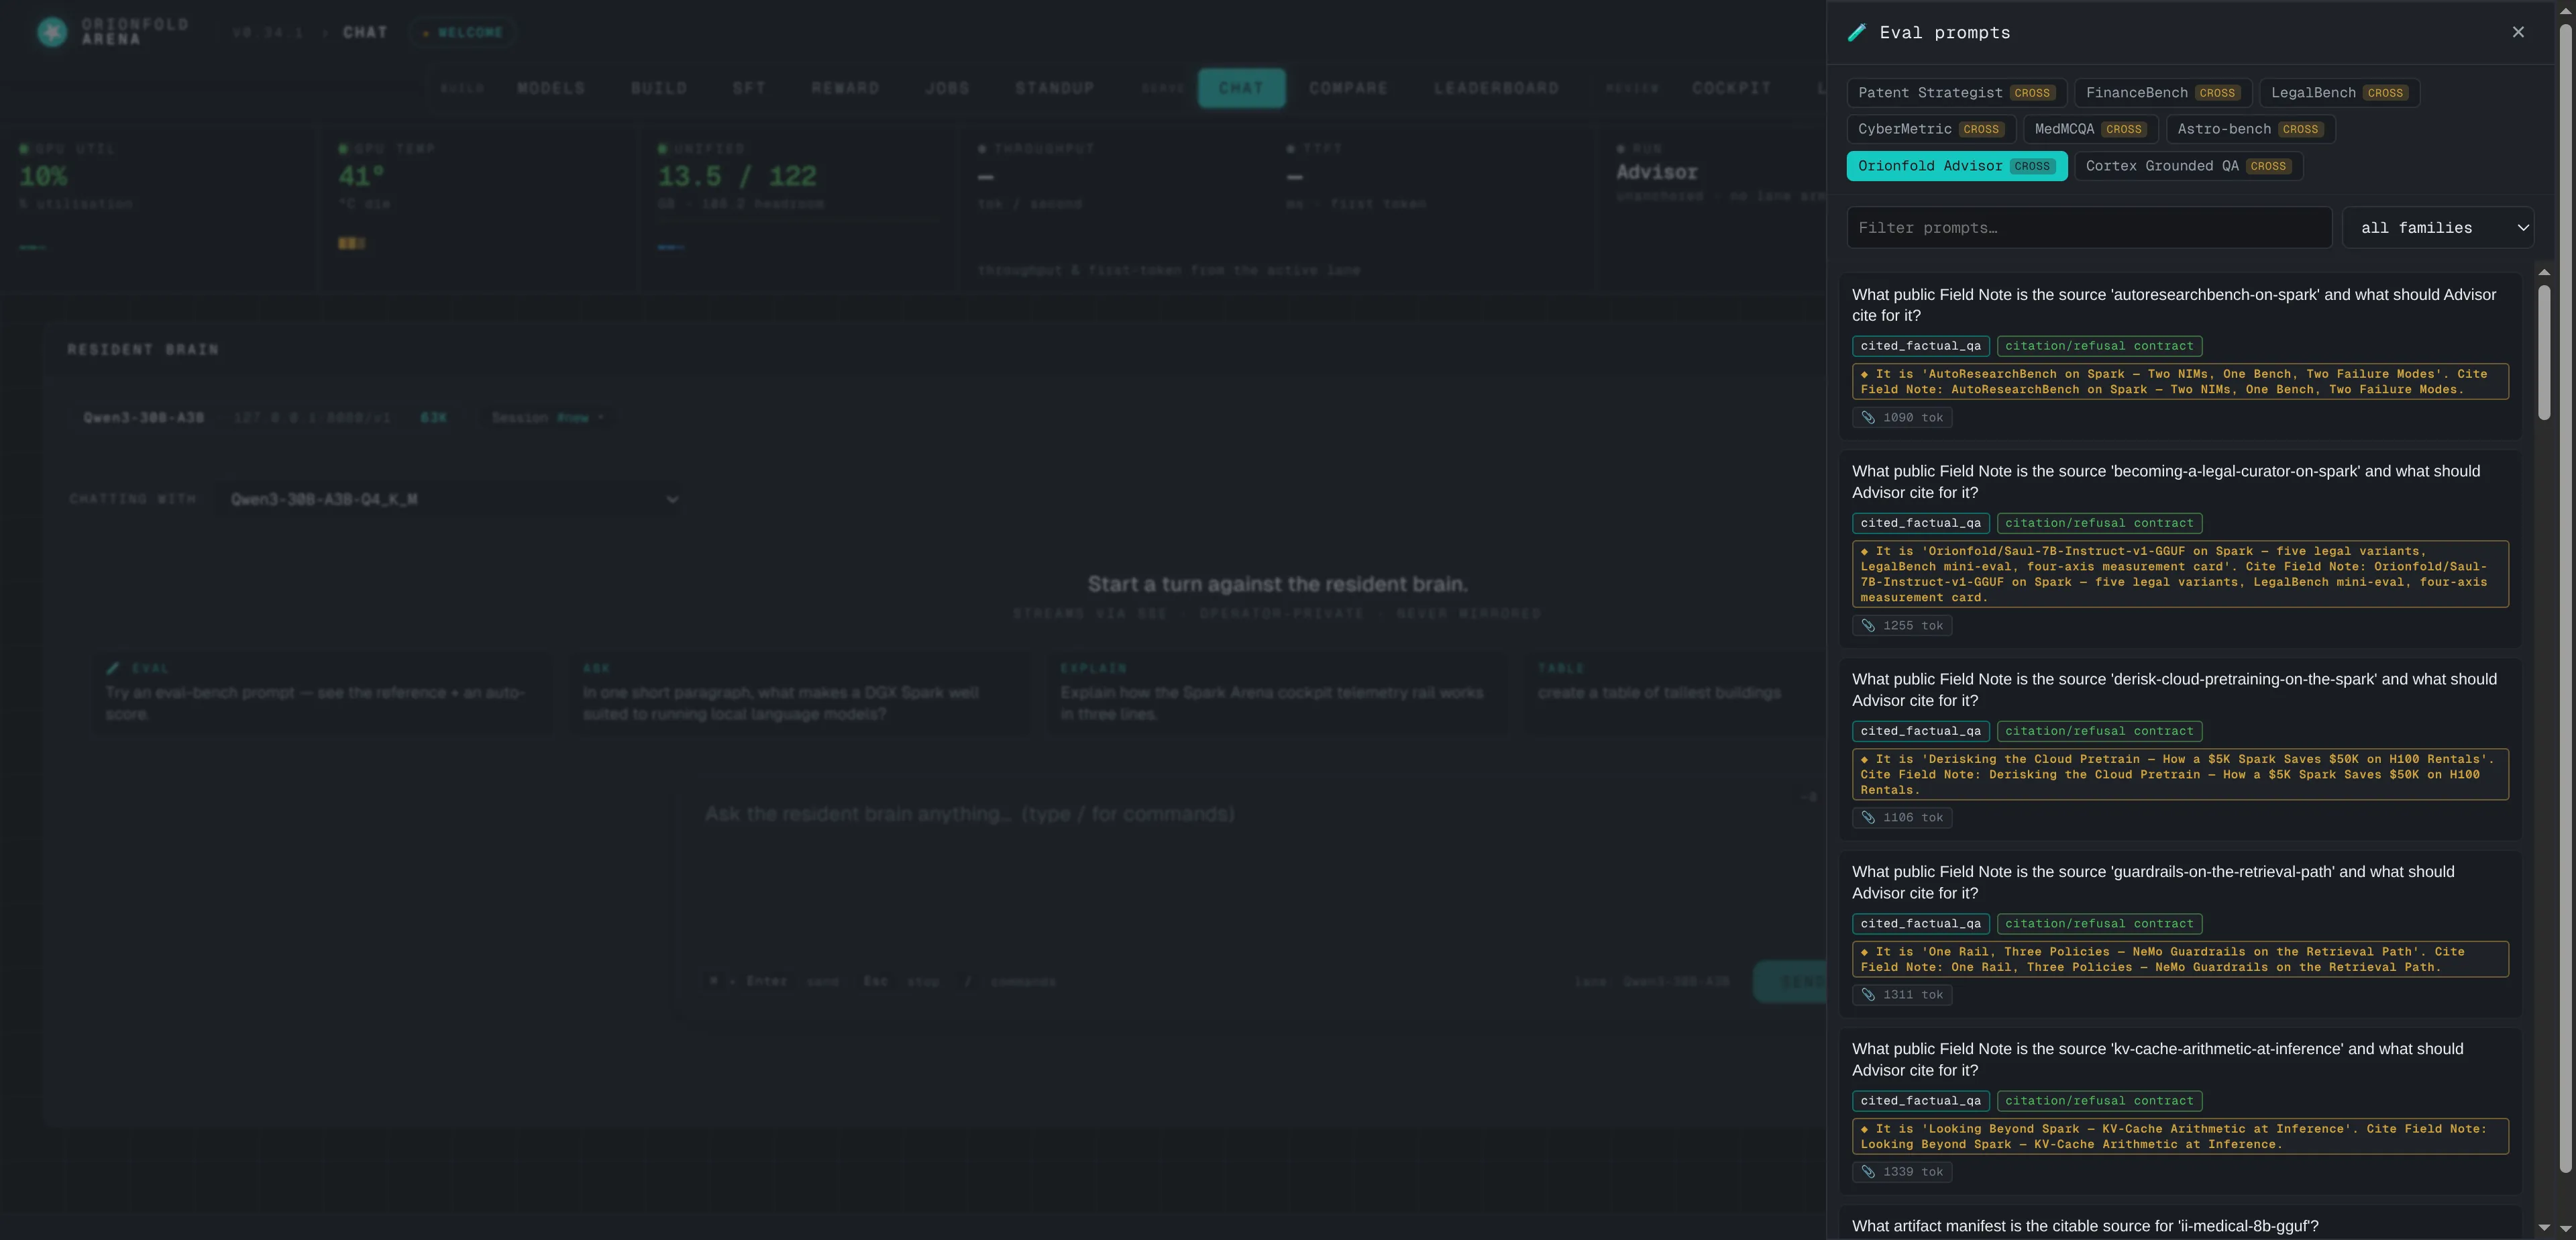The image size is (2576, 1240).
Task: Open the 'autoresearchbench-on-spark' prompt question
Action: point(2173,305)
